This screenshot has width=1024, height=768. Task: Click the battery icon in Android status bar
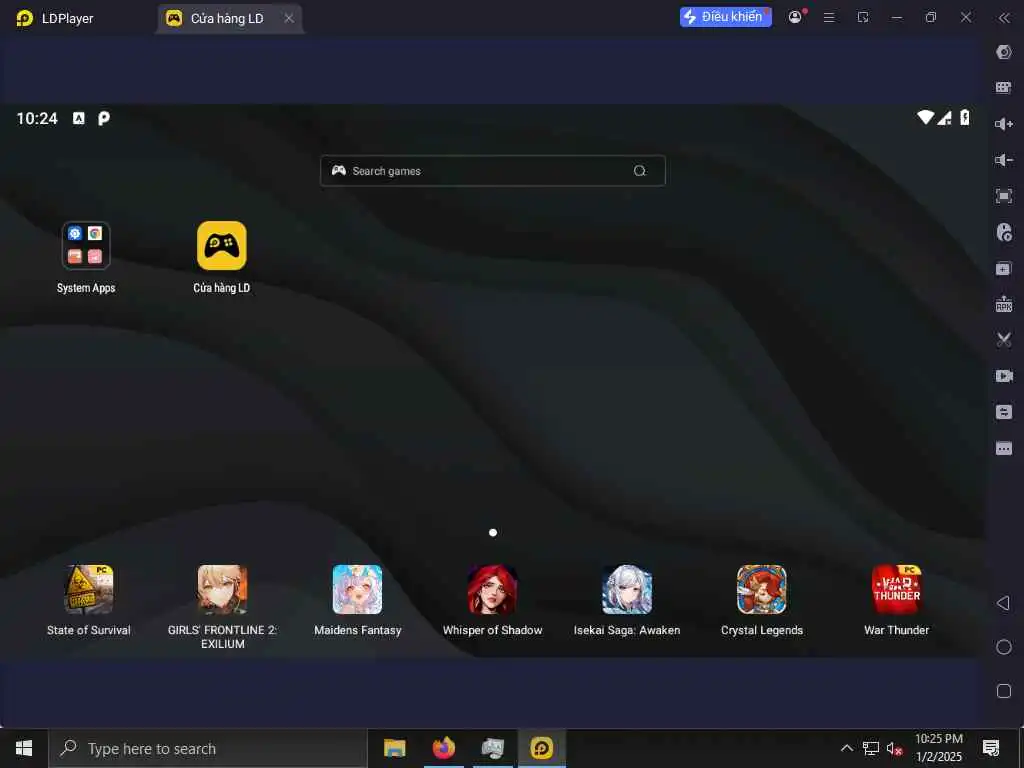[x=965, y=118]
